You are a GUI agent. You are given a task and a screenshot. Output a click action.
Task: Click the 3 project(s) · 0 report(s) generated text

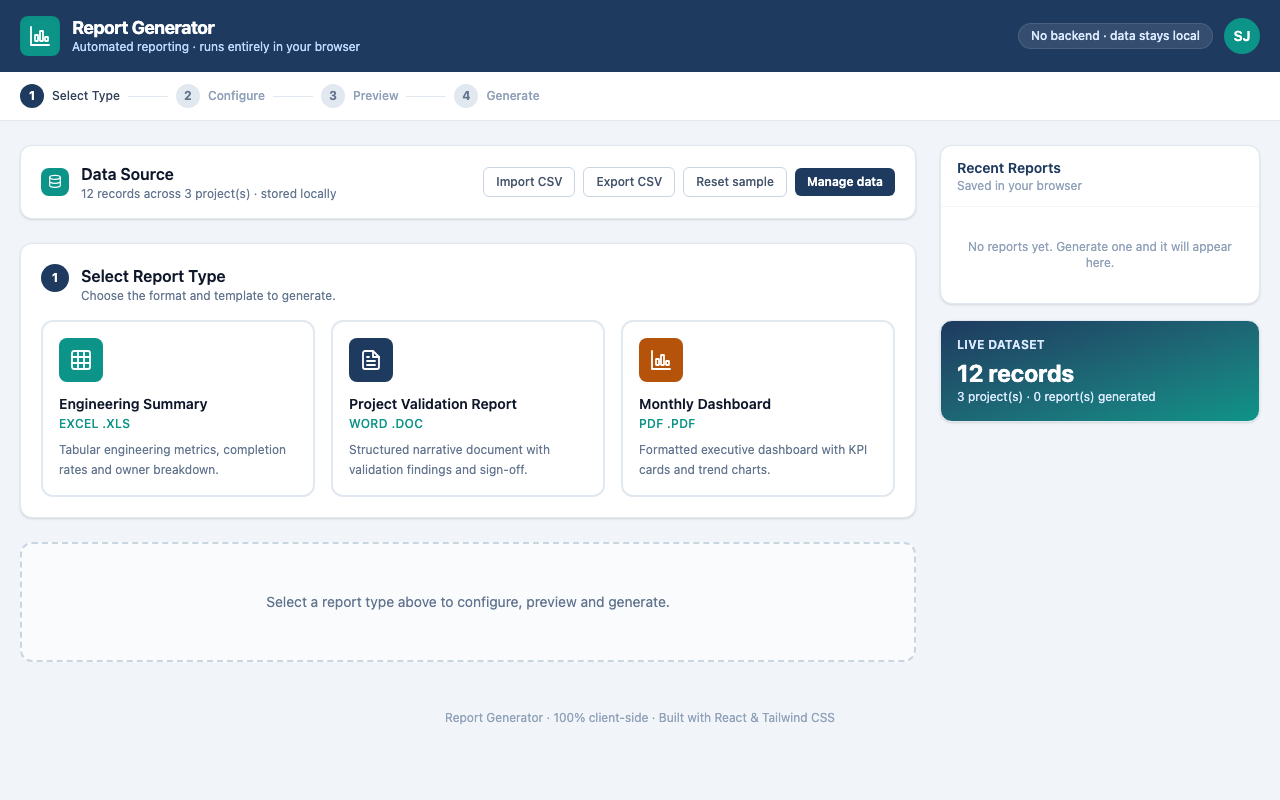pos(1056,397)
